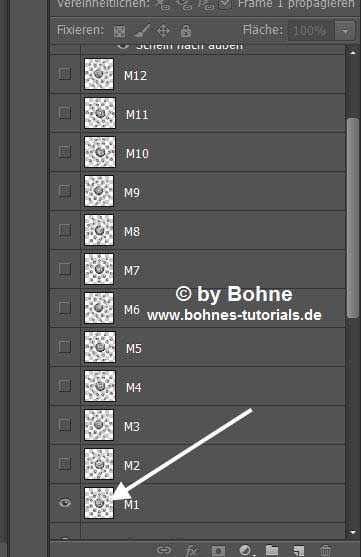Viewport: 361px width, 557px height.
Task: Add a layer mask icon
Action: click(x=218, y=550)
